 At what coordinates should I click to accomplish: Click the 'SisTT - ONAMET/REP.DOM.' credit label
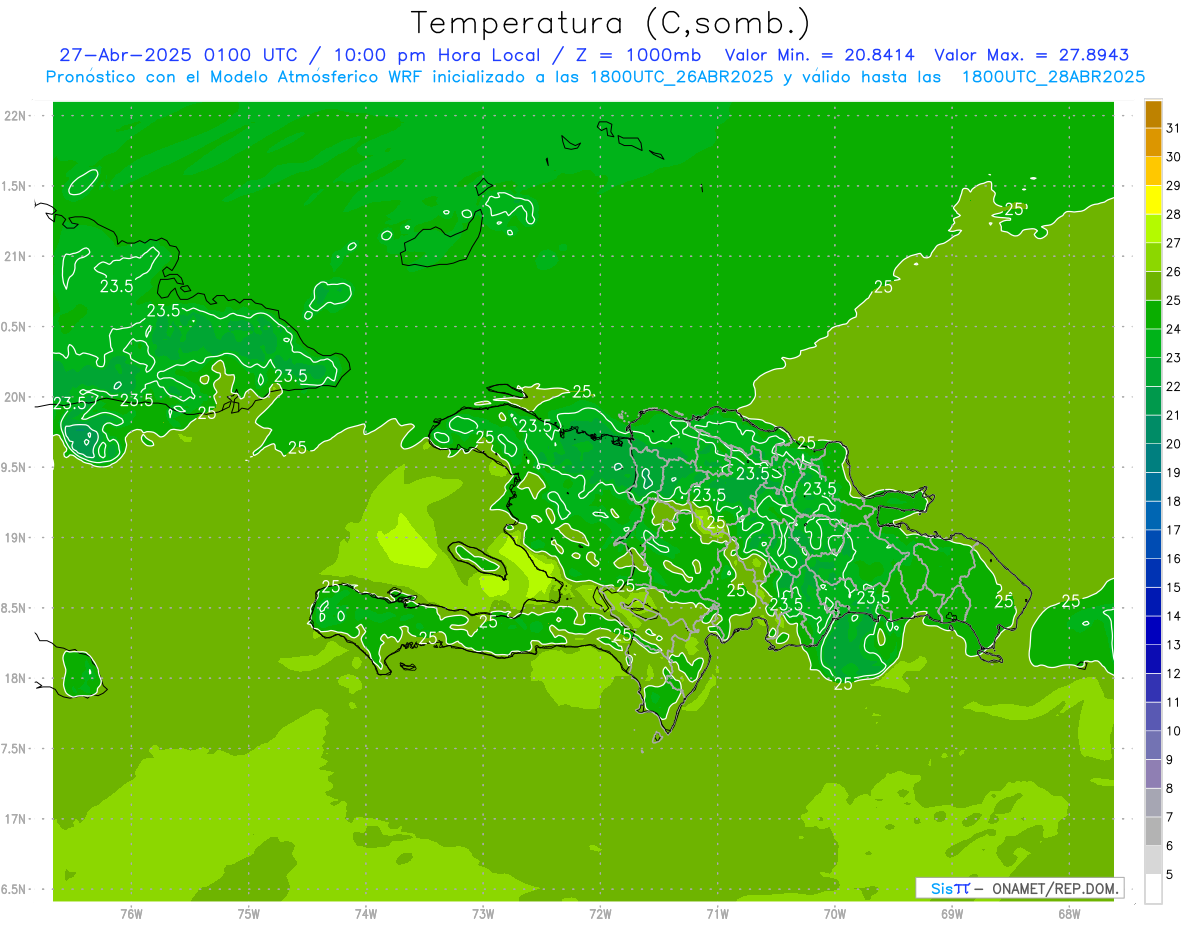click(1020, 888)
